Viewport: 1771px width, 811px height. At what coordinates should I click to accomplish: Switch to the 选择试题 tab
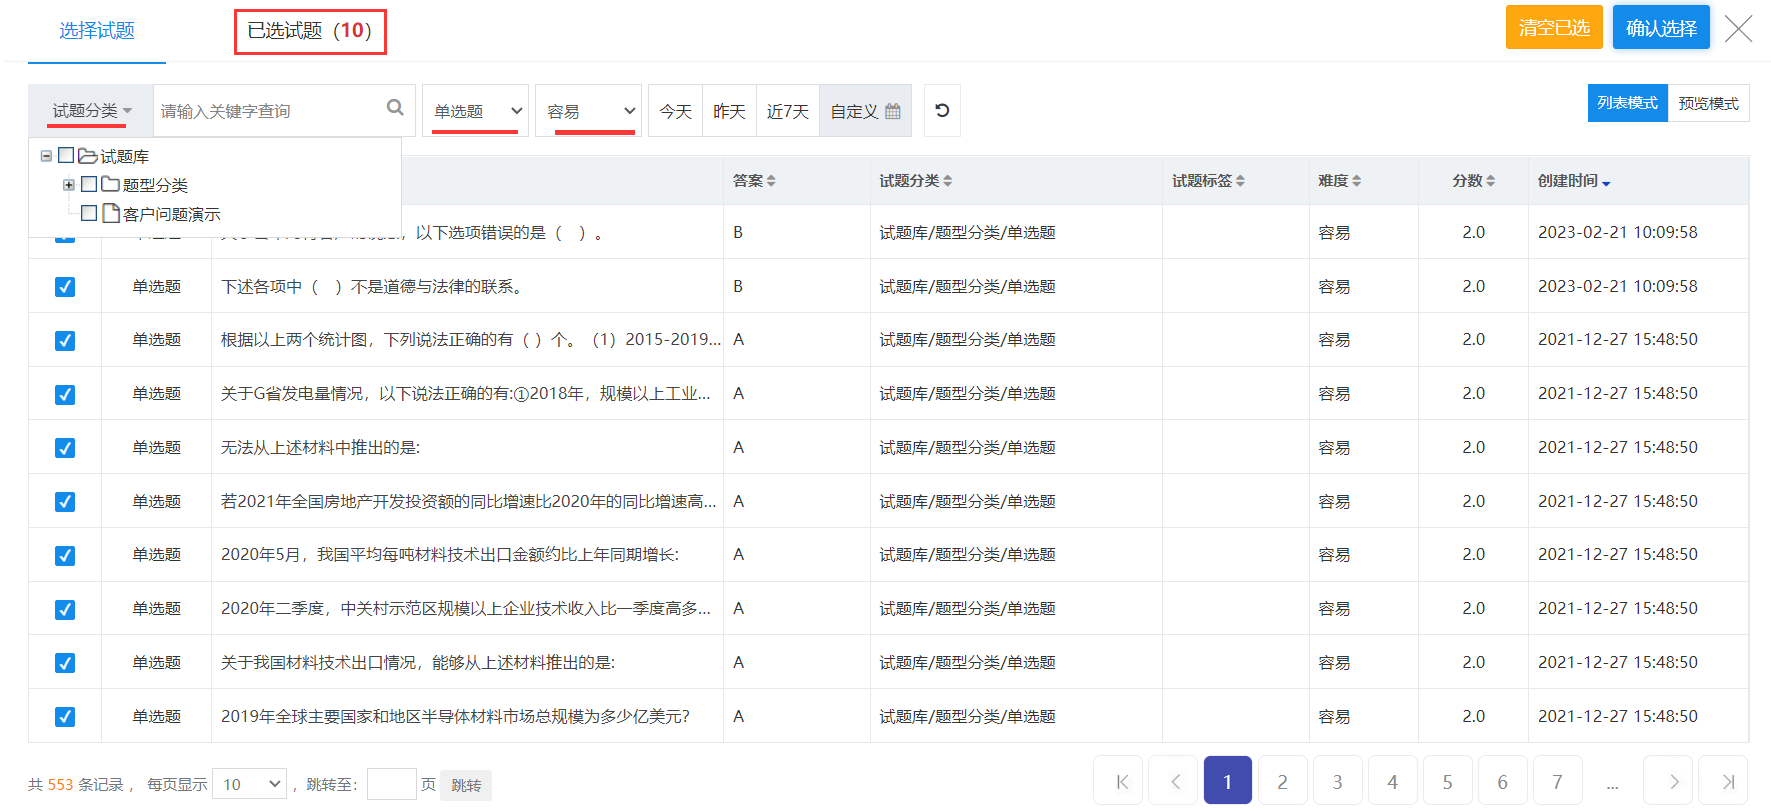(x=96, y=31)
